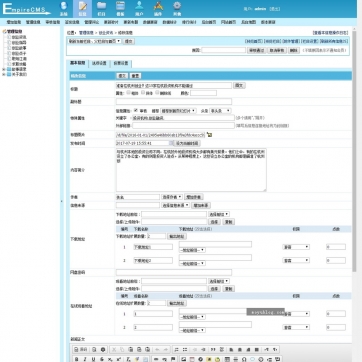
Task: Click the title 颜色 color picker field
Action: [203, 93]
